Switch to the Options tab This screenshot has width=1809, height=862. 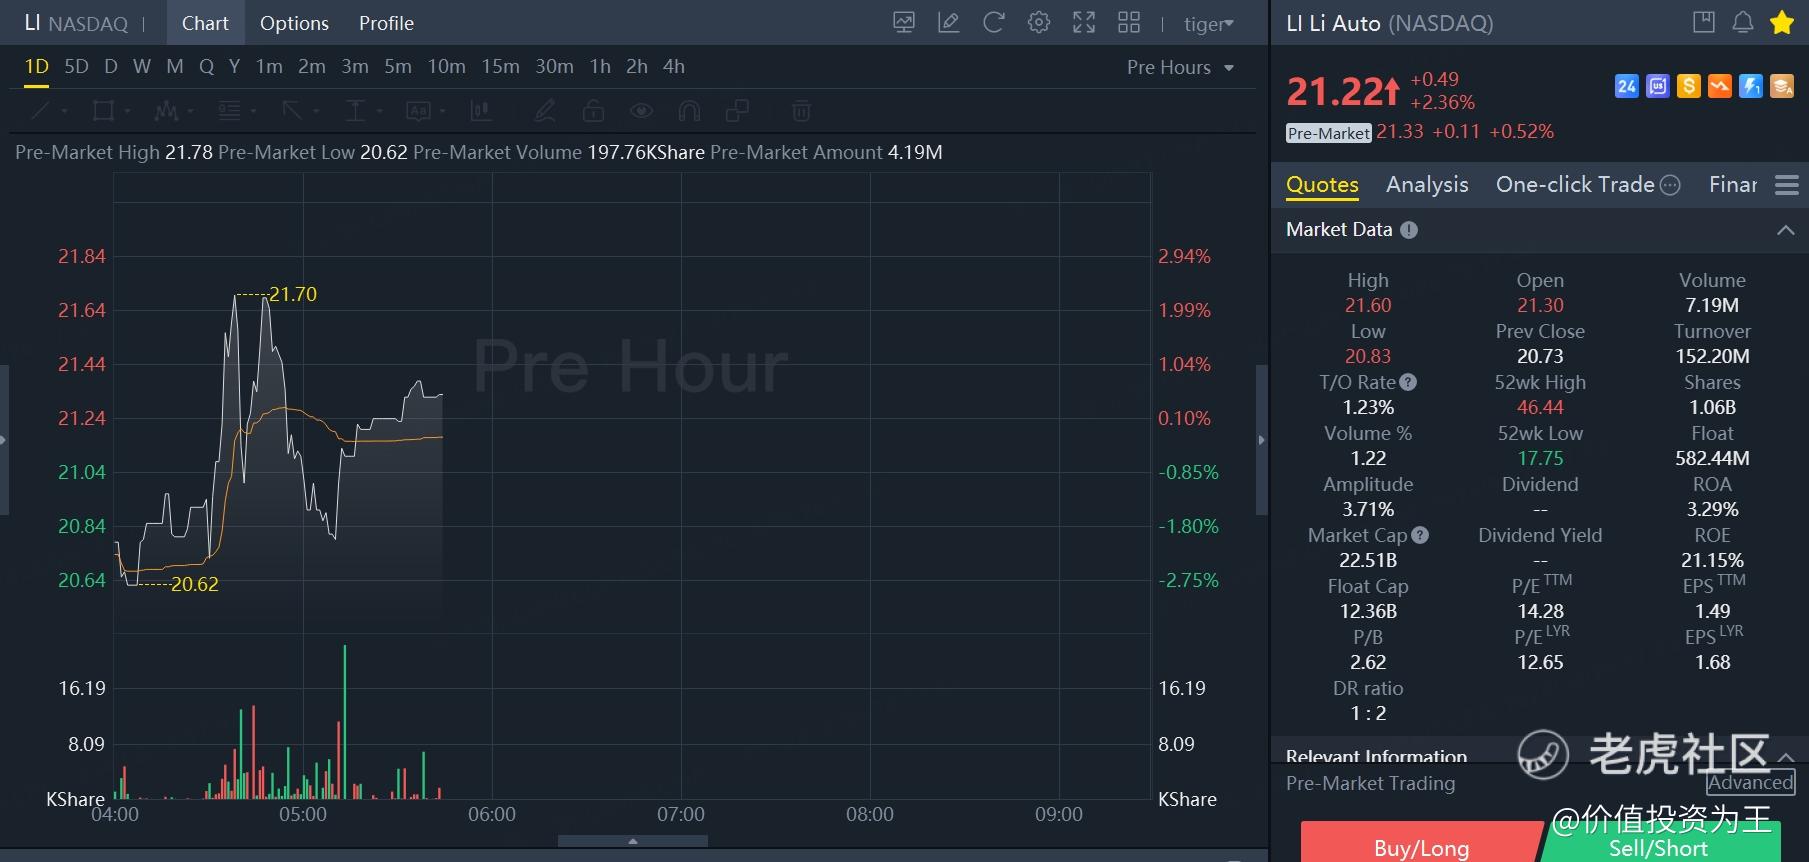point(294,23)
